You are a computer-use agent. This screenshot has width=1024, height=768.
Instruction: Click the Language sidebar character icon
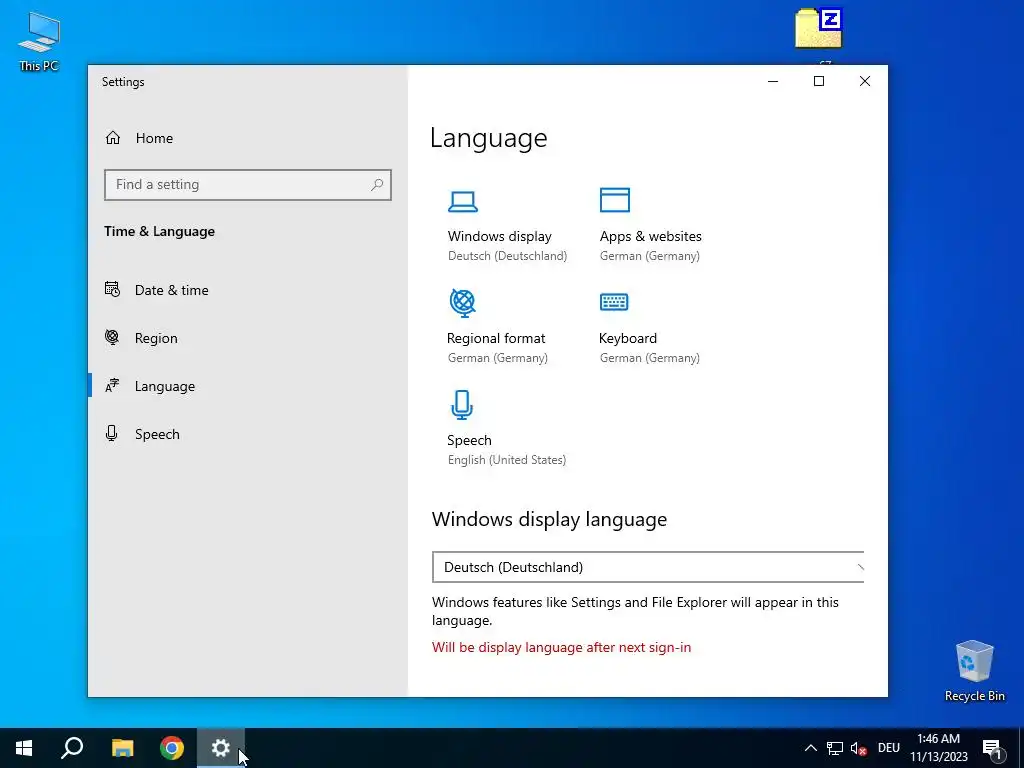pyautogui.click(x=112, y=385)
